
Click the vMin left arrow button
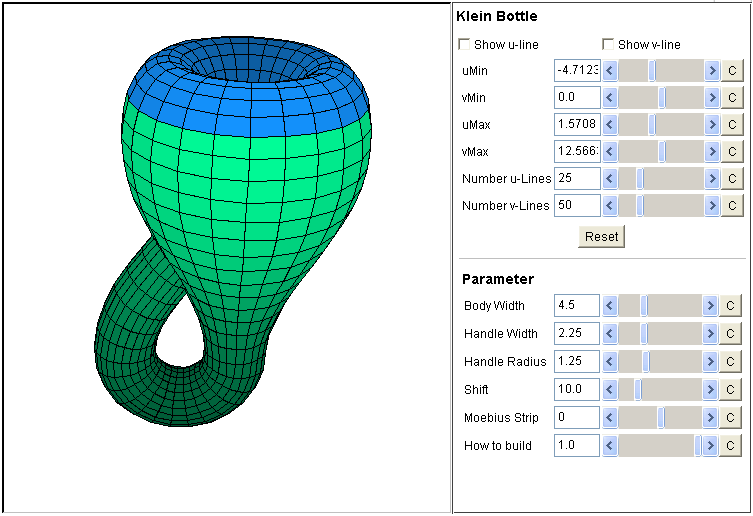pos(610,98)
